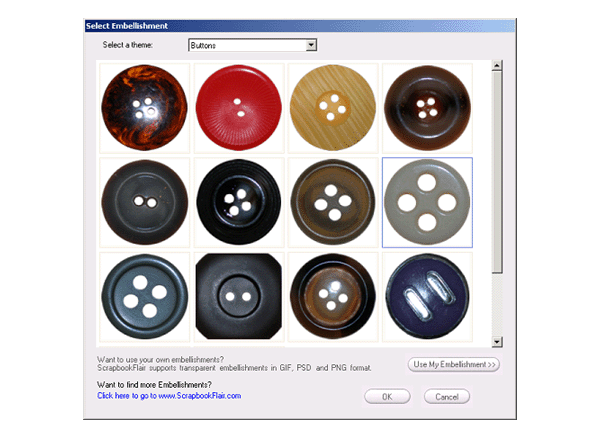Choose the navy button with slot holes
The width and height of the screenshot is (600, 436).
point(427,297)
